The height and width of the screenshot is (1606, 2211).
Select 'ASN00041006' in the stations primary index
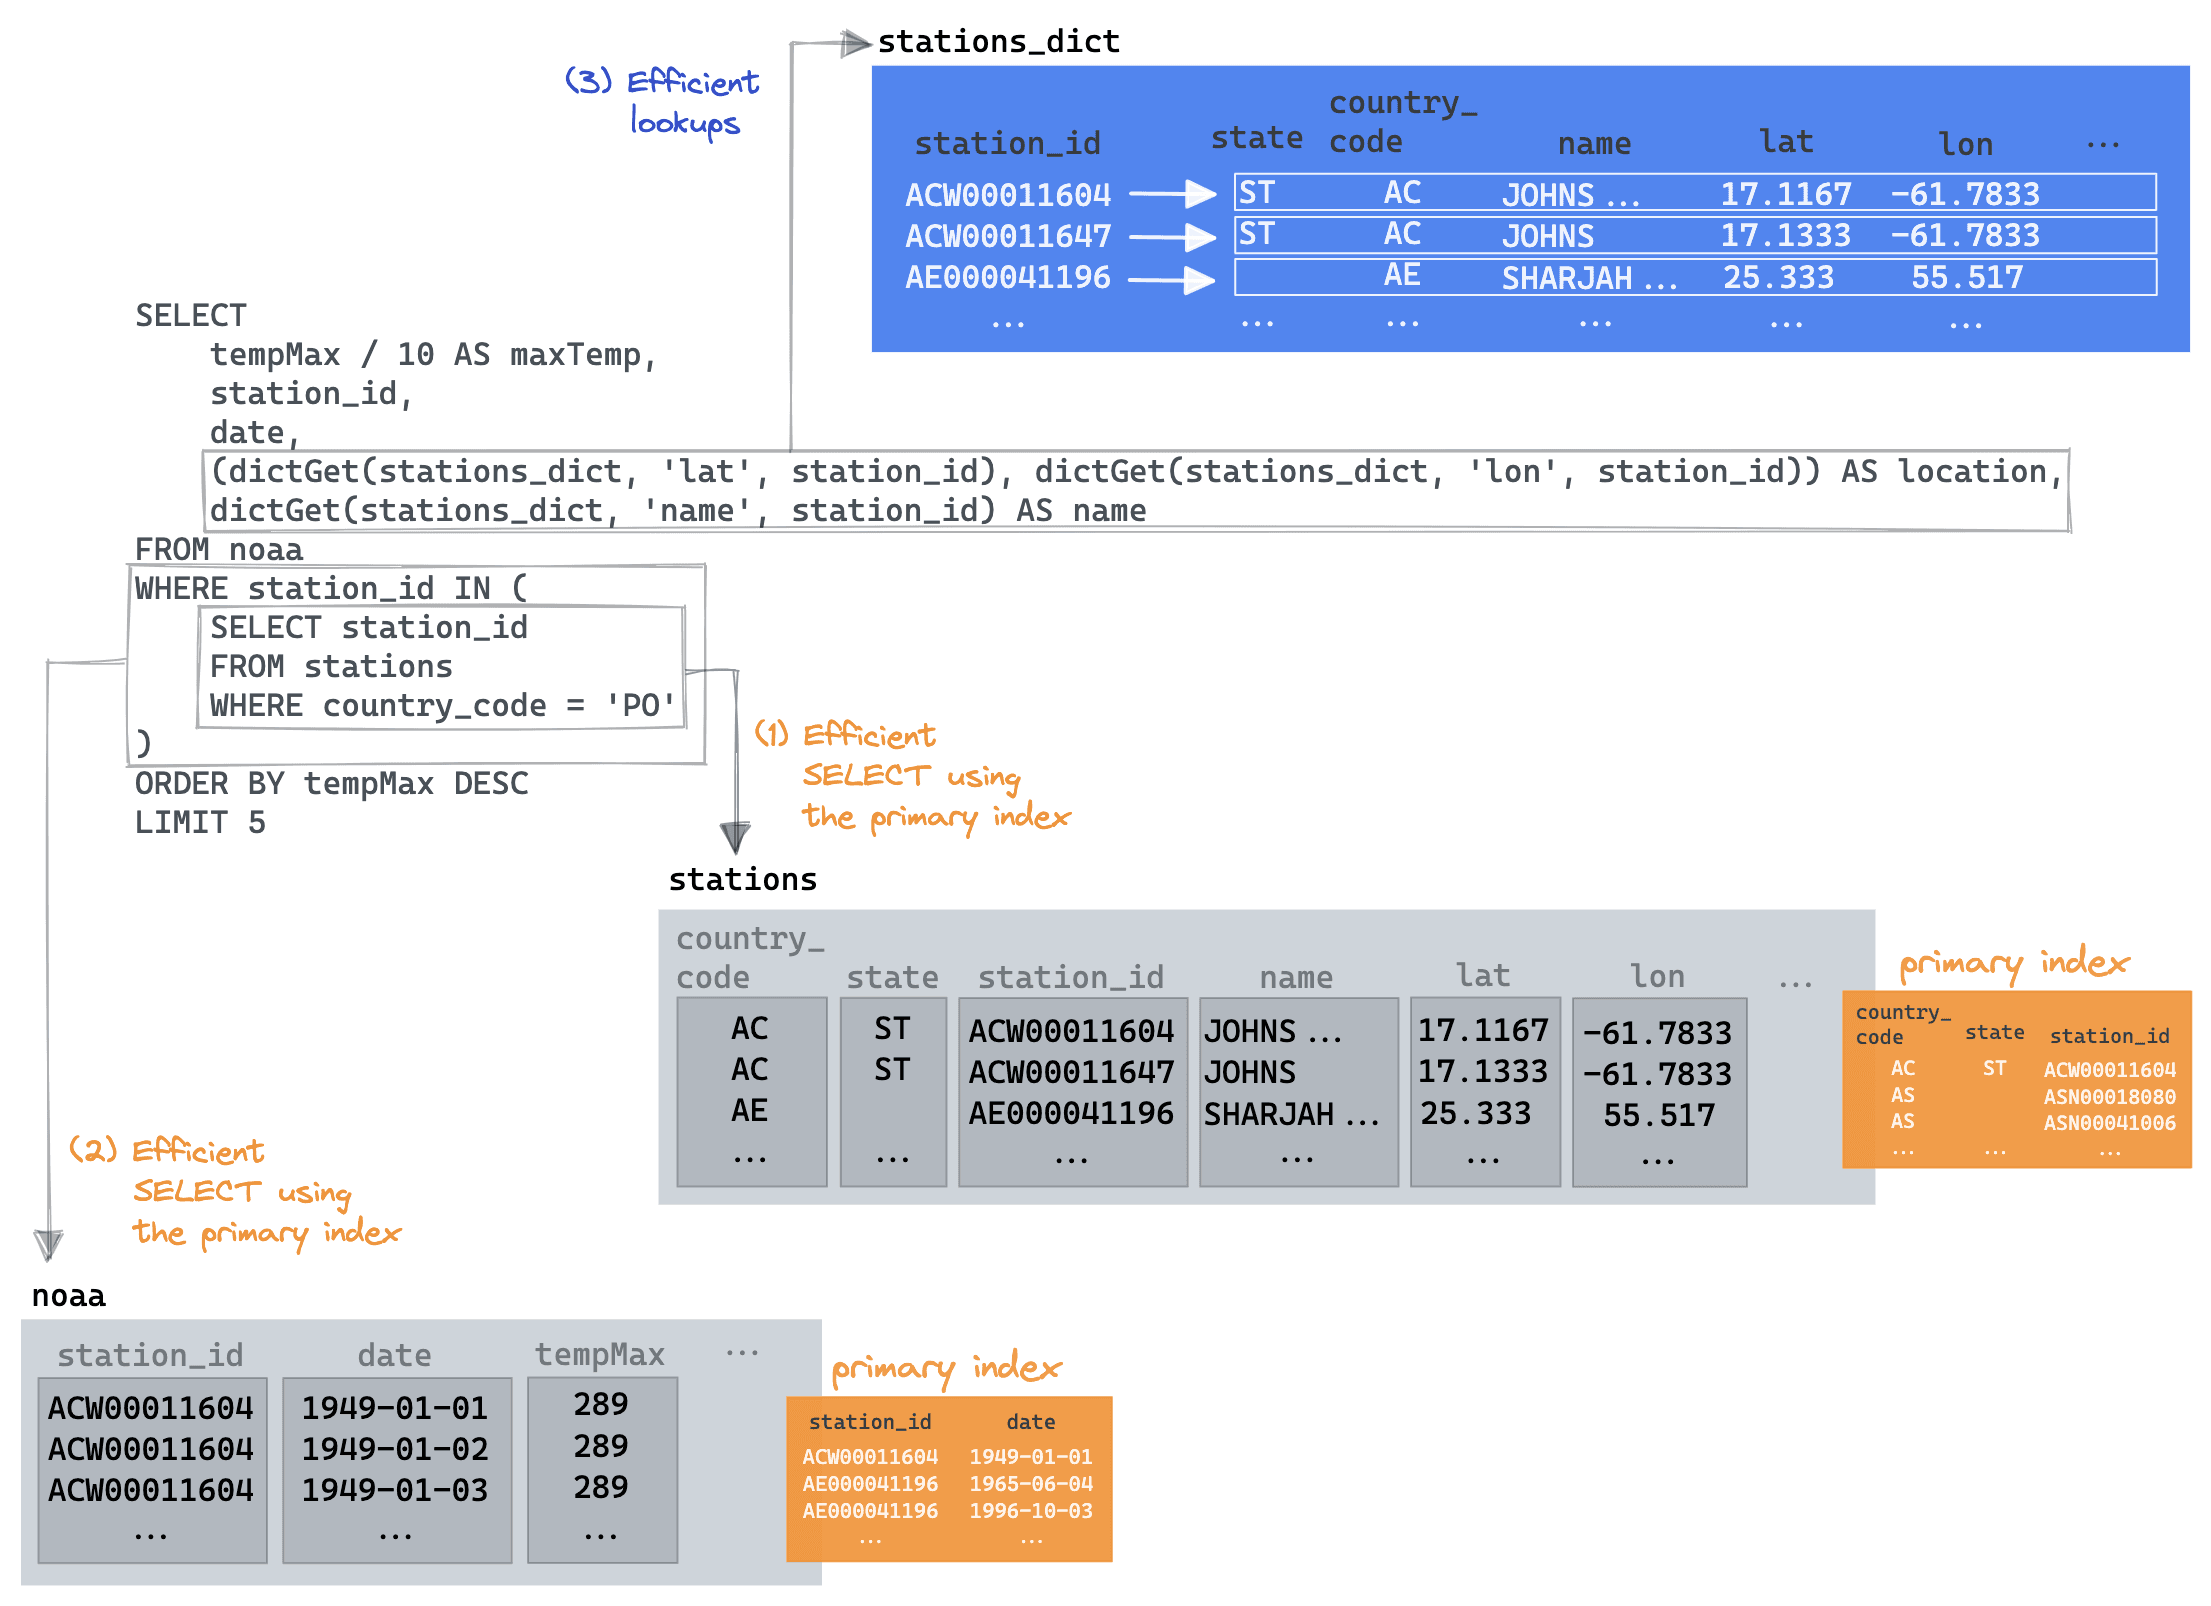pyautogui.click(x=2109, y=1123)
